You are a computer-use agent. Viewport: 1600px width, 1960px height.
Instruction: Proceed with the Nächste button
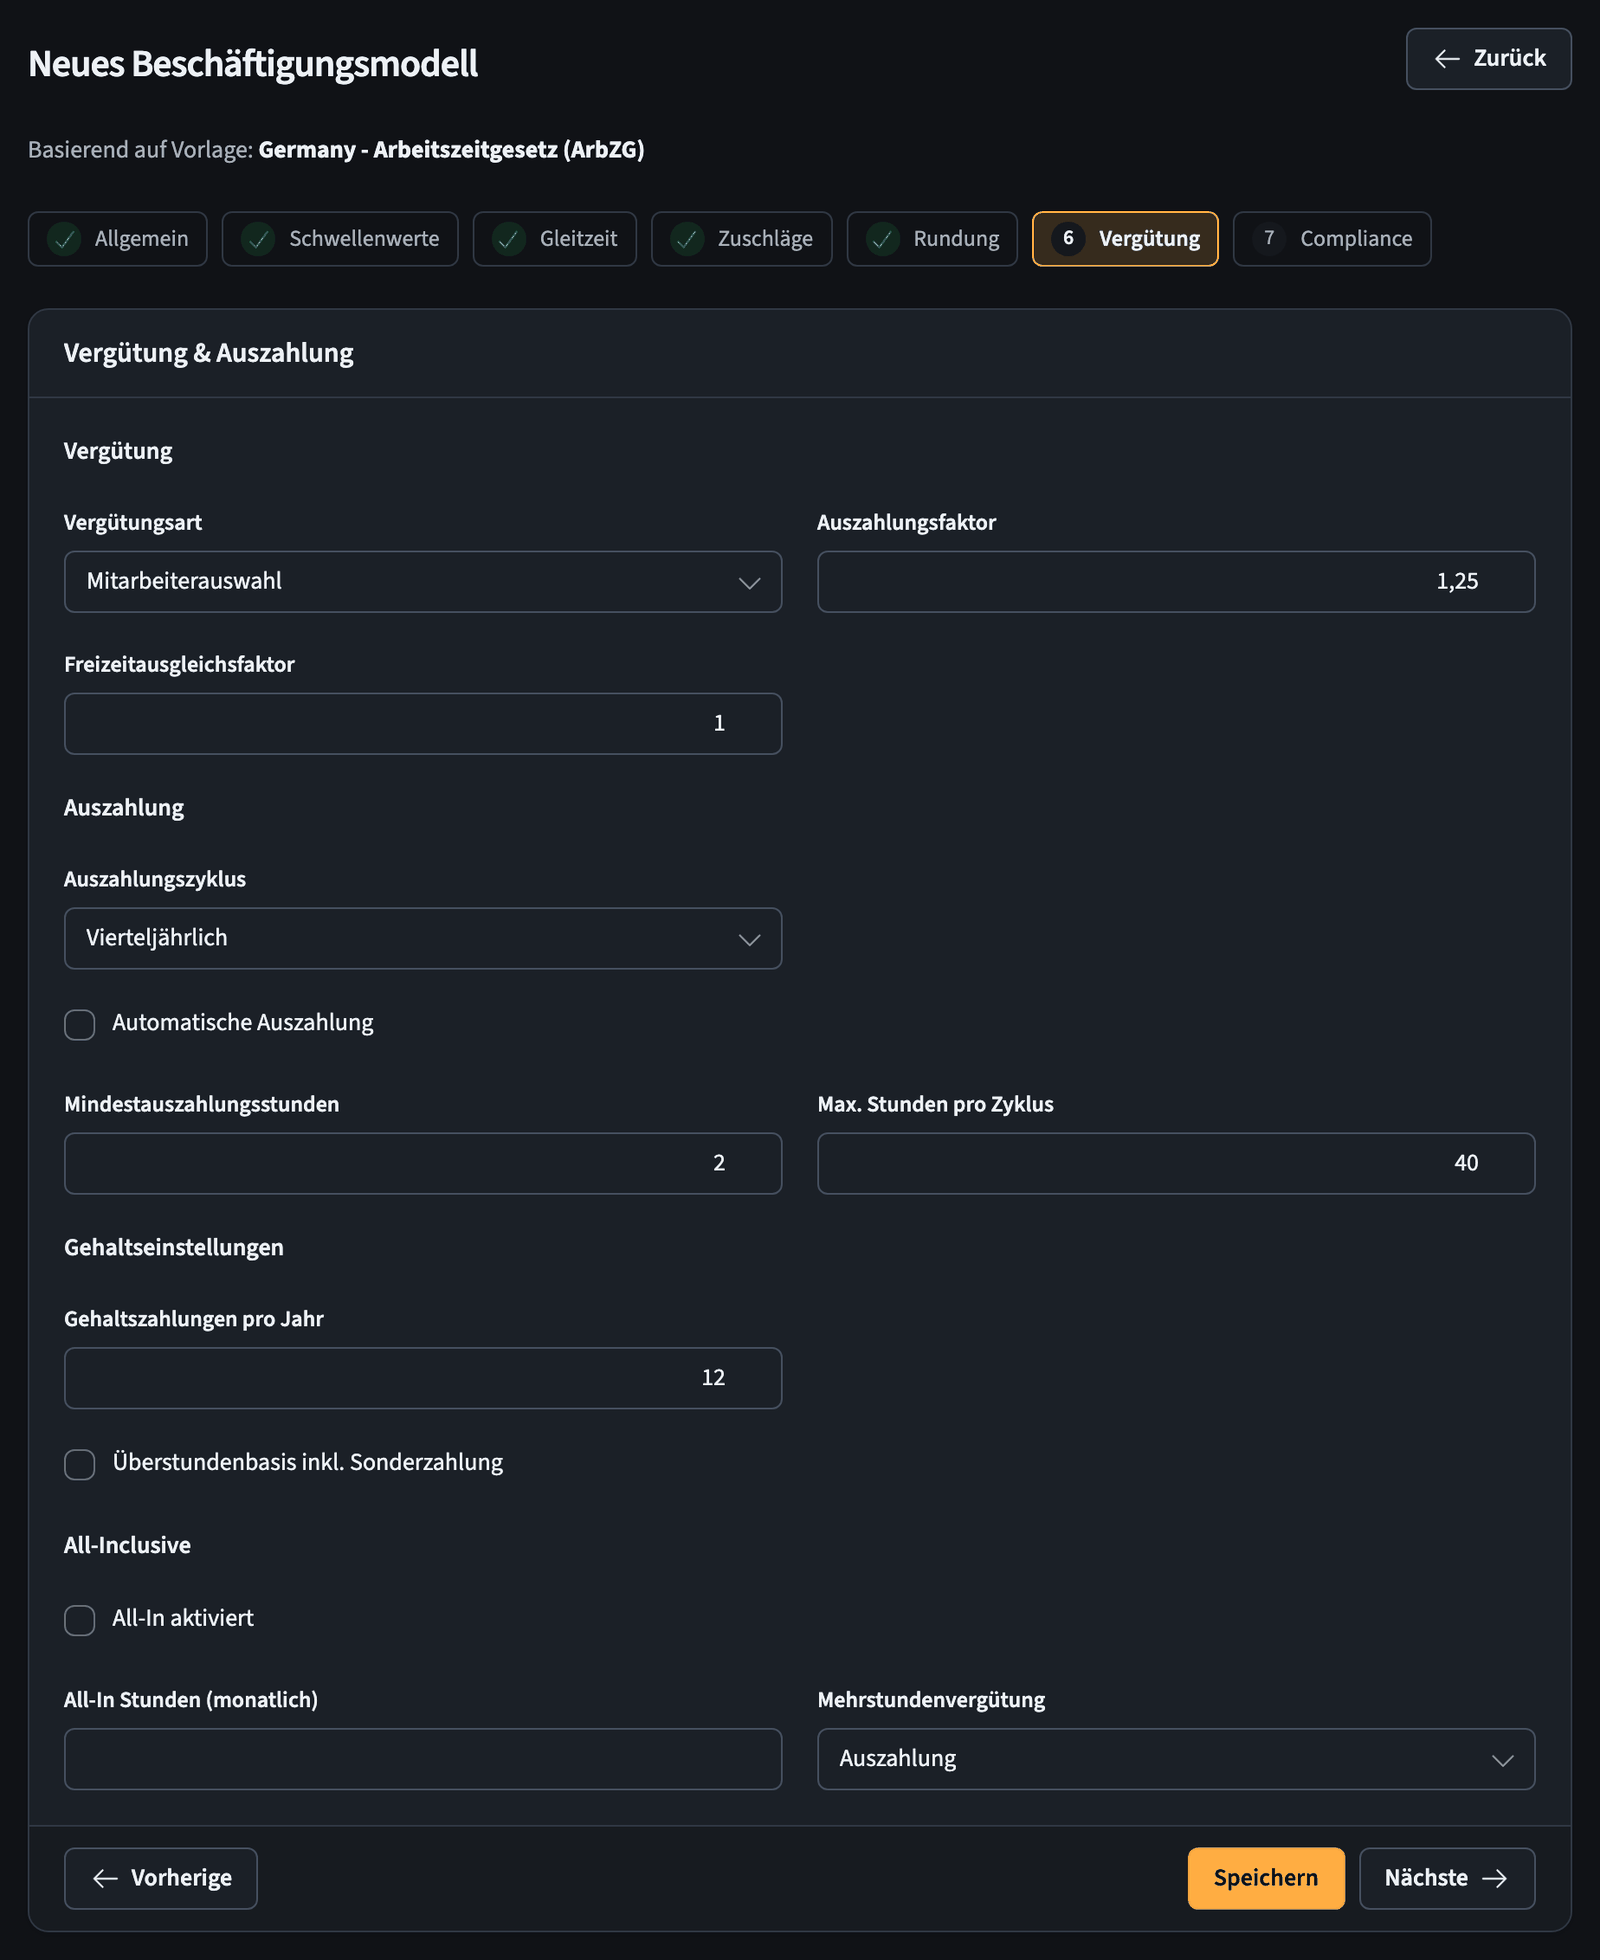pos(1447,1878)
